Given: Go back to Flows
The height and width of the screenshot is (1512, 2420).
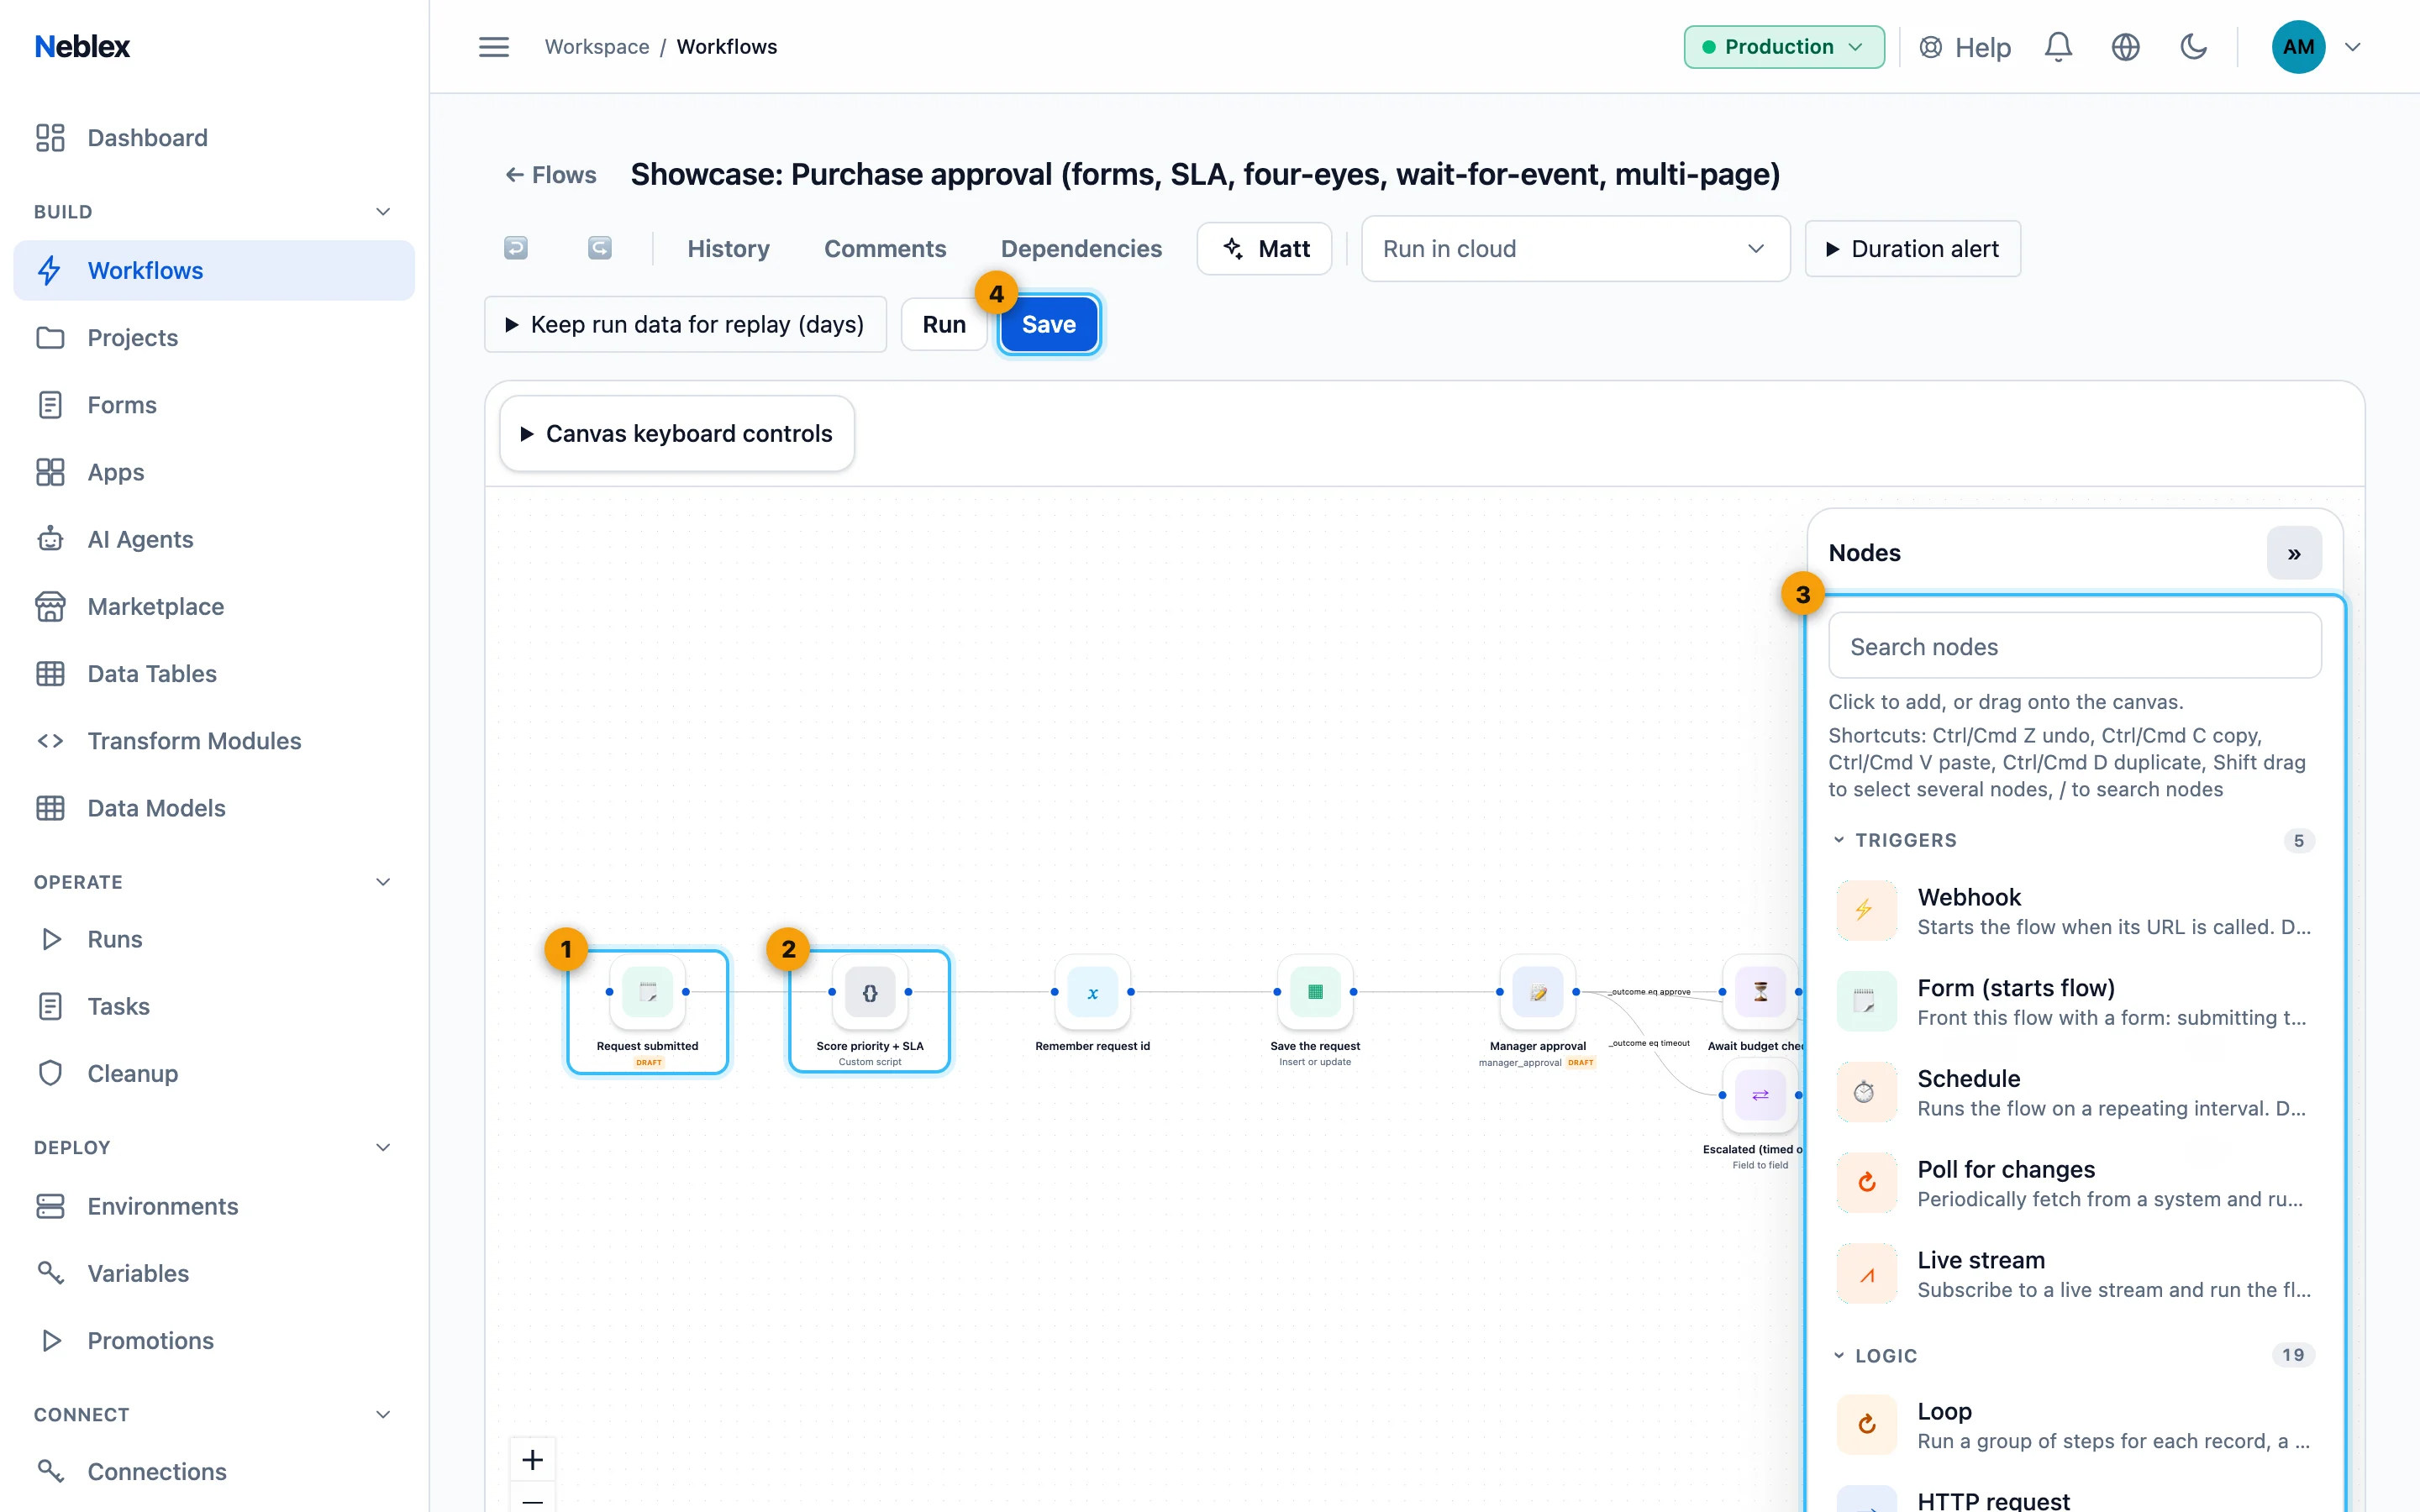Looking at the screenshot, I should click(551, 175).
